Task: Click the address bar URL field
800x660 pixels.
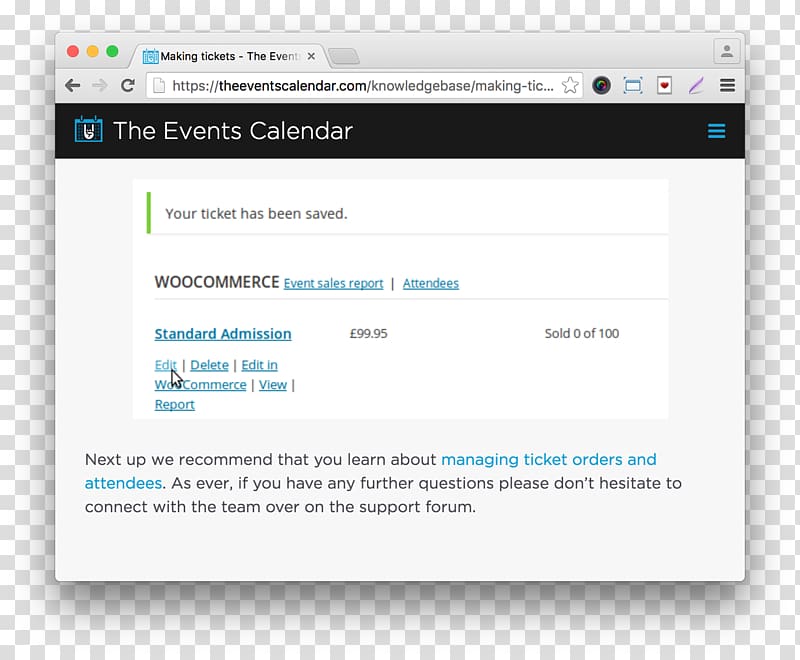Action: coord(362,86)
